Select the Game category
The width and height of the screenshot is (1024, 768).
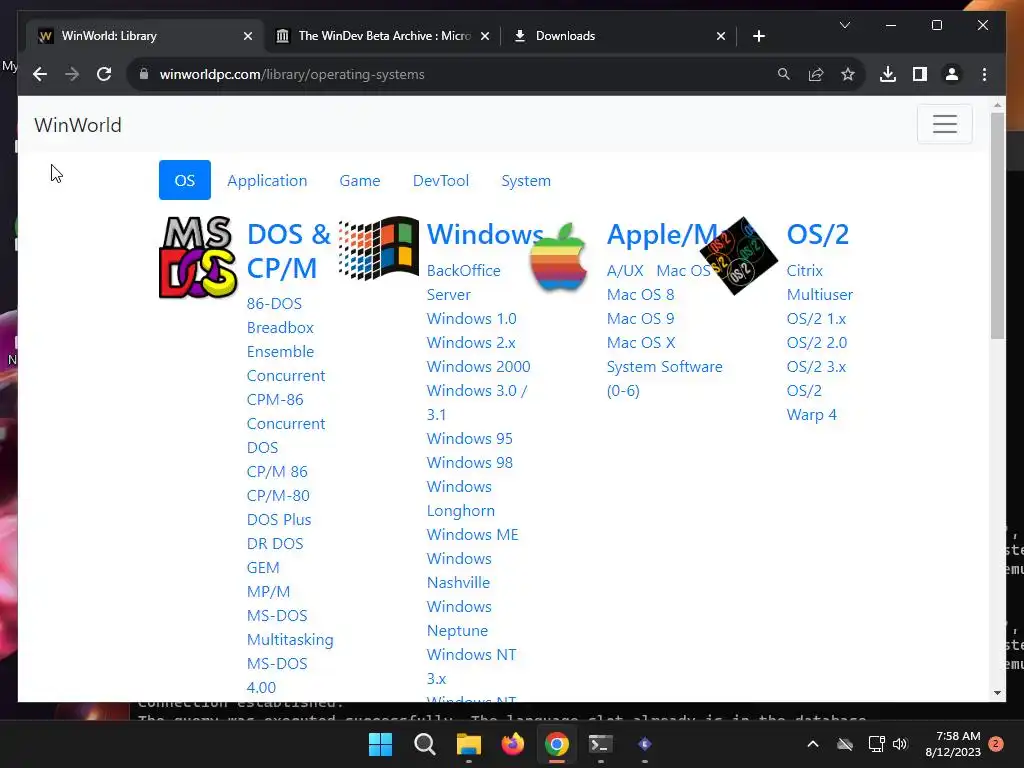click(x=360, y=180)
